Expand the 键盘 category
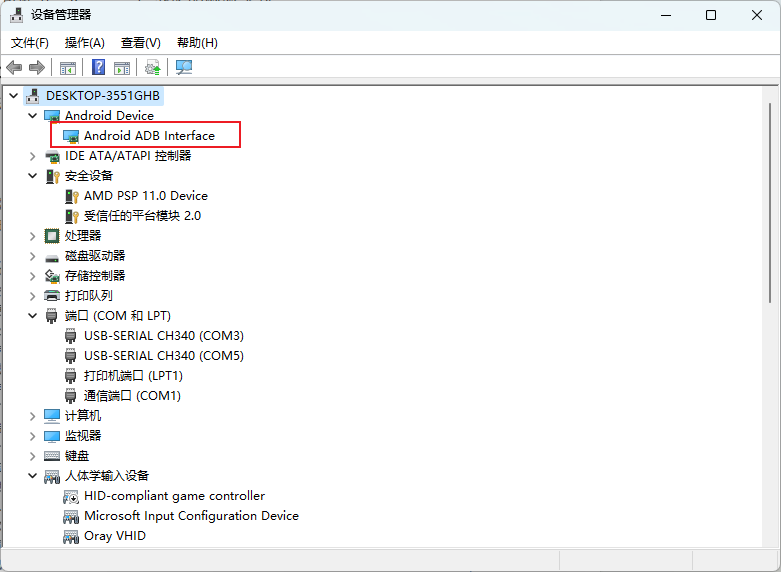 (33, 456)
